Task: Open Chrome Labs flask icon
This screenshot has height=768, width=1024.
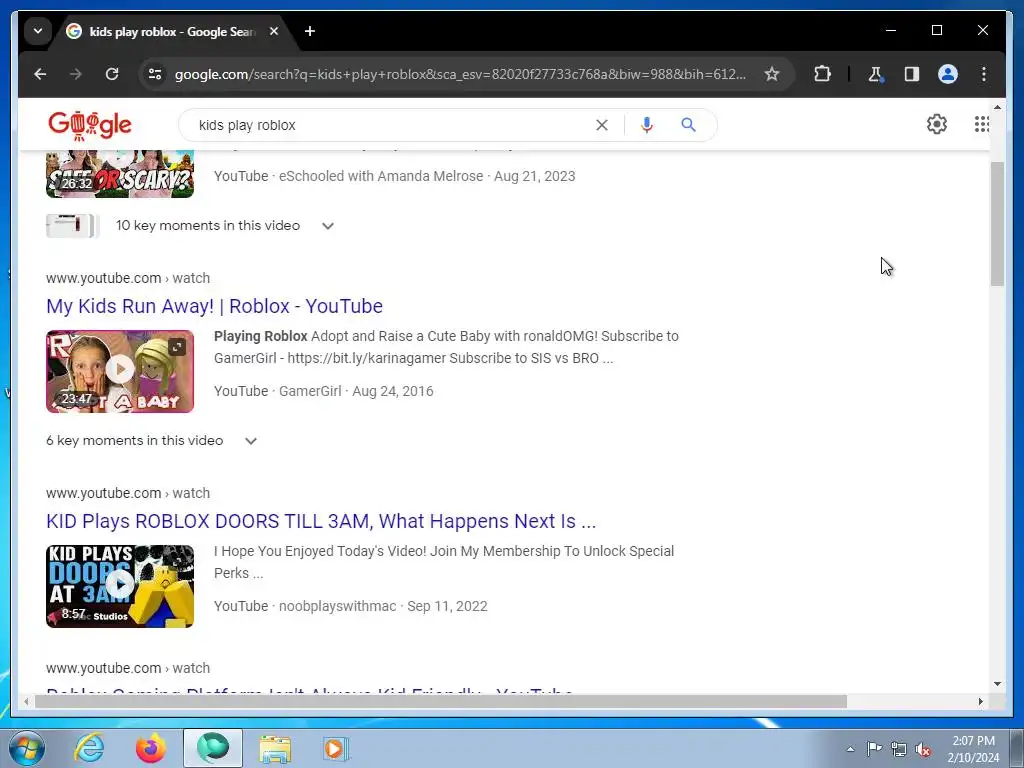Action: (x=876, y=74)
